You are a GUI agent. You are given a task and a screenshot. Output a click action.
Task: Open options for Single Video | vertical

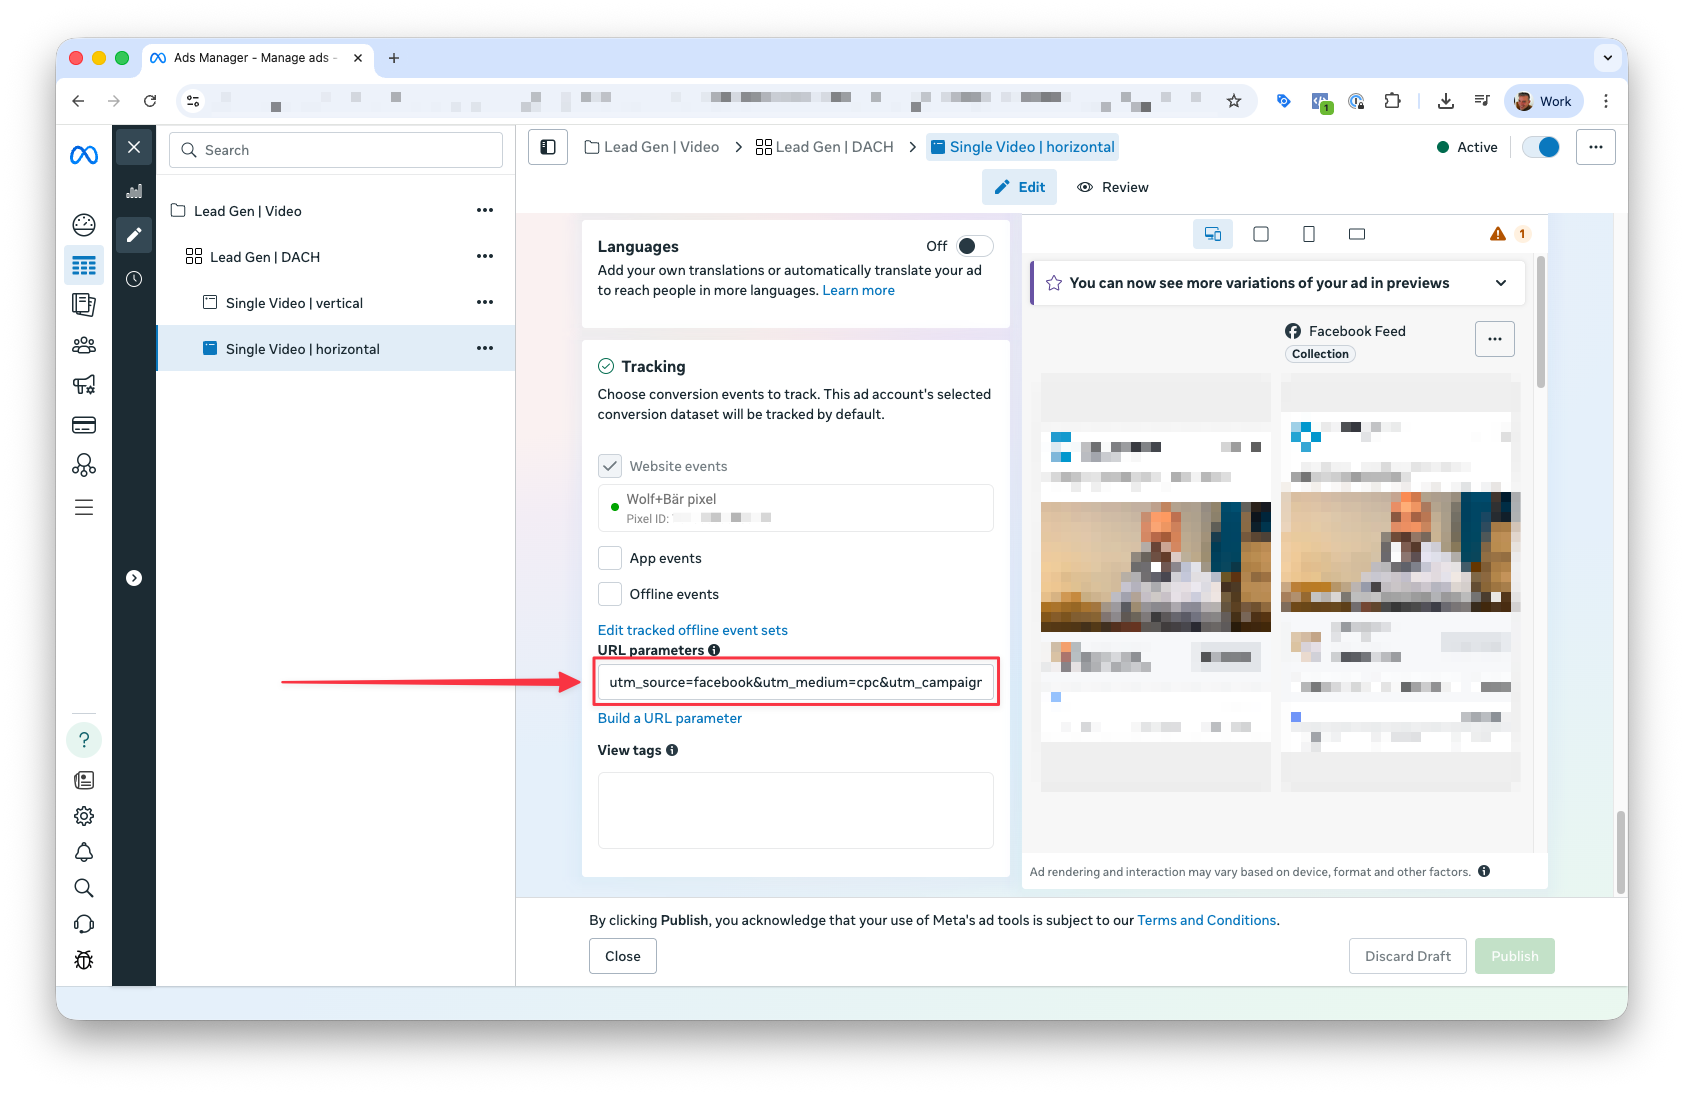point(485,301)
